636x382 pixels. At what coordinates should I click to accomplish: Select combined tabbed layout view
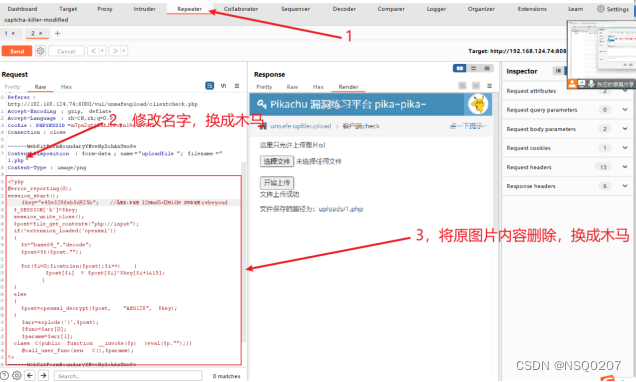click(487, 68)
